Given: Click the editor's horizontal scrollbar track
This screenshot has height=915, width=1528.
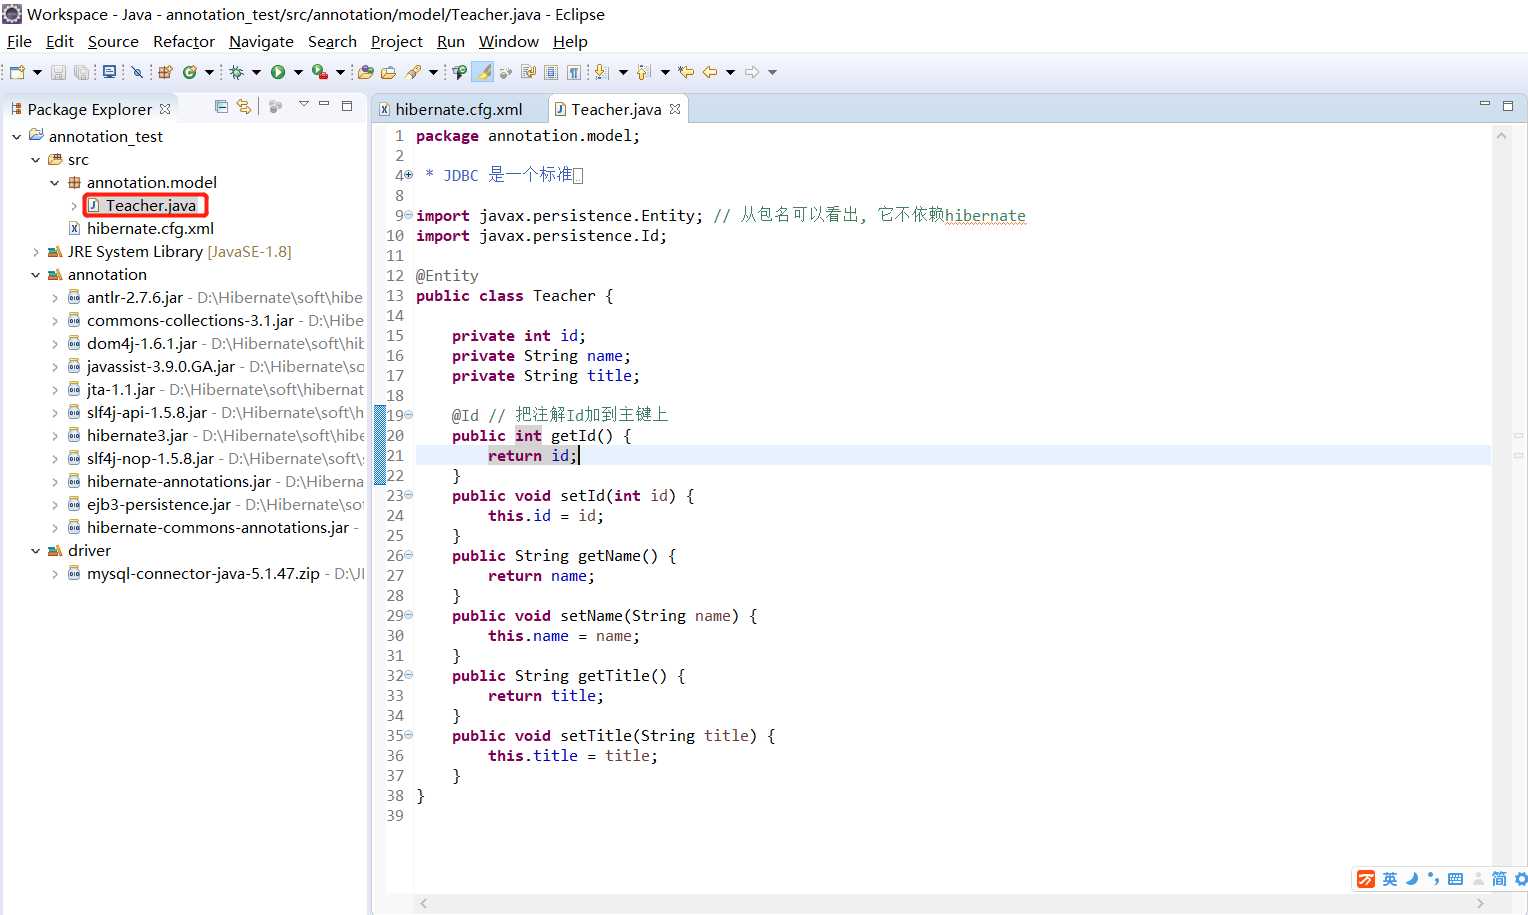Looking at the screenshot, I should click(950, 903).
